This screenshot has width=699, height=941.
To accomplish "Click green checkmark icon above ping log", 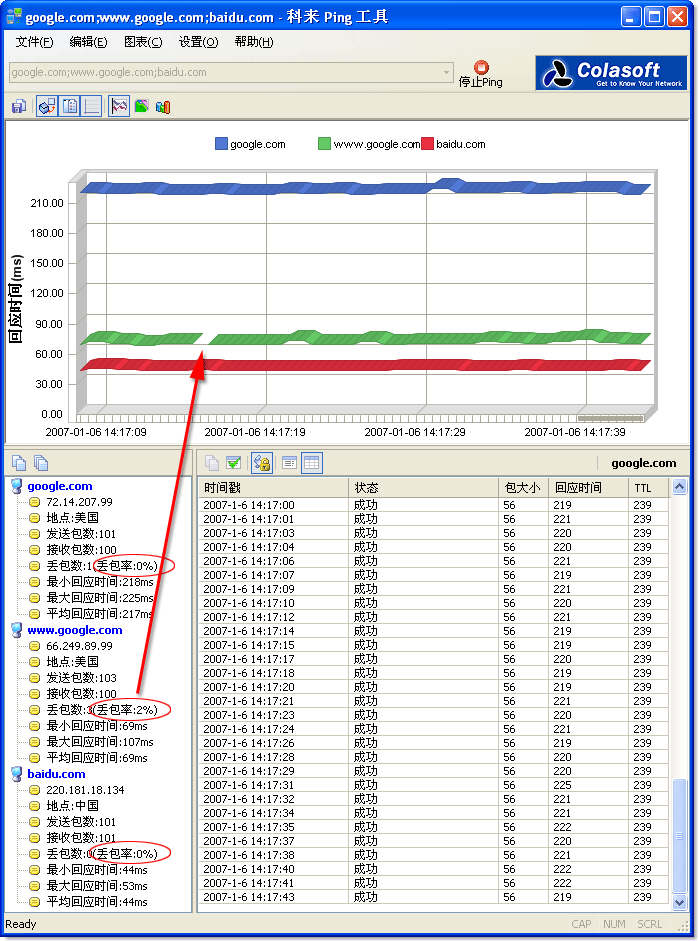I will pyautogui.click(x=233, y=462).
